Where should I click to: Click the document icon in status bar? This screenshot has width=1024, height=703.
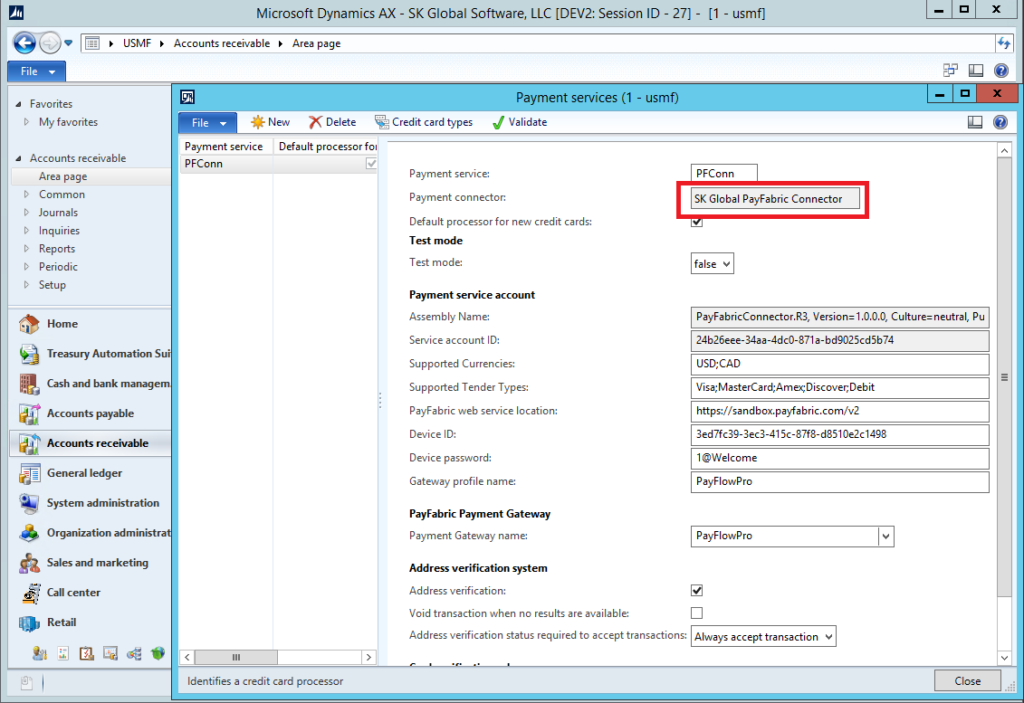pos(26,683)
